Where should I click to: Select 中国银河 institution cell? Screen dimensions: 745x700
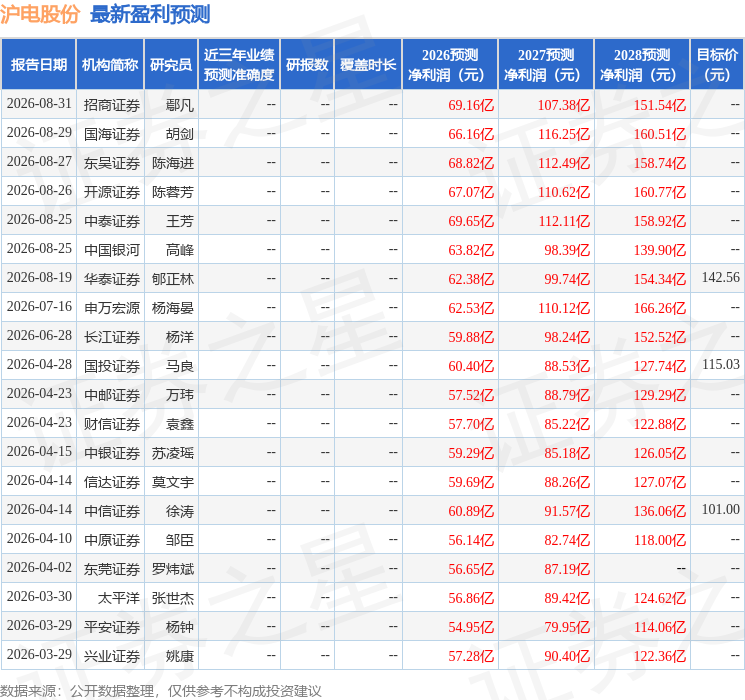click(x=112, y=250)
